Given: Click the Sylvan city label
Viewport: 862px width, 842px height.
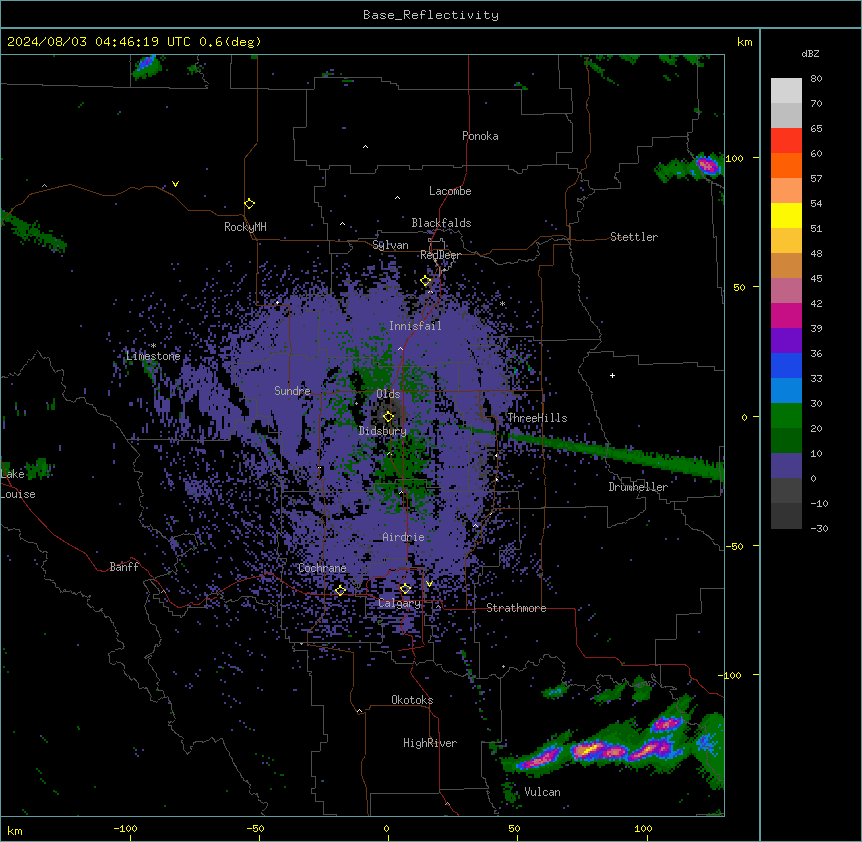Looking at the screenshot, I should [x=390, y=245].
